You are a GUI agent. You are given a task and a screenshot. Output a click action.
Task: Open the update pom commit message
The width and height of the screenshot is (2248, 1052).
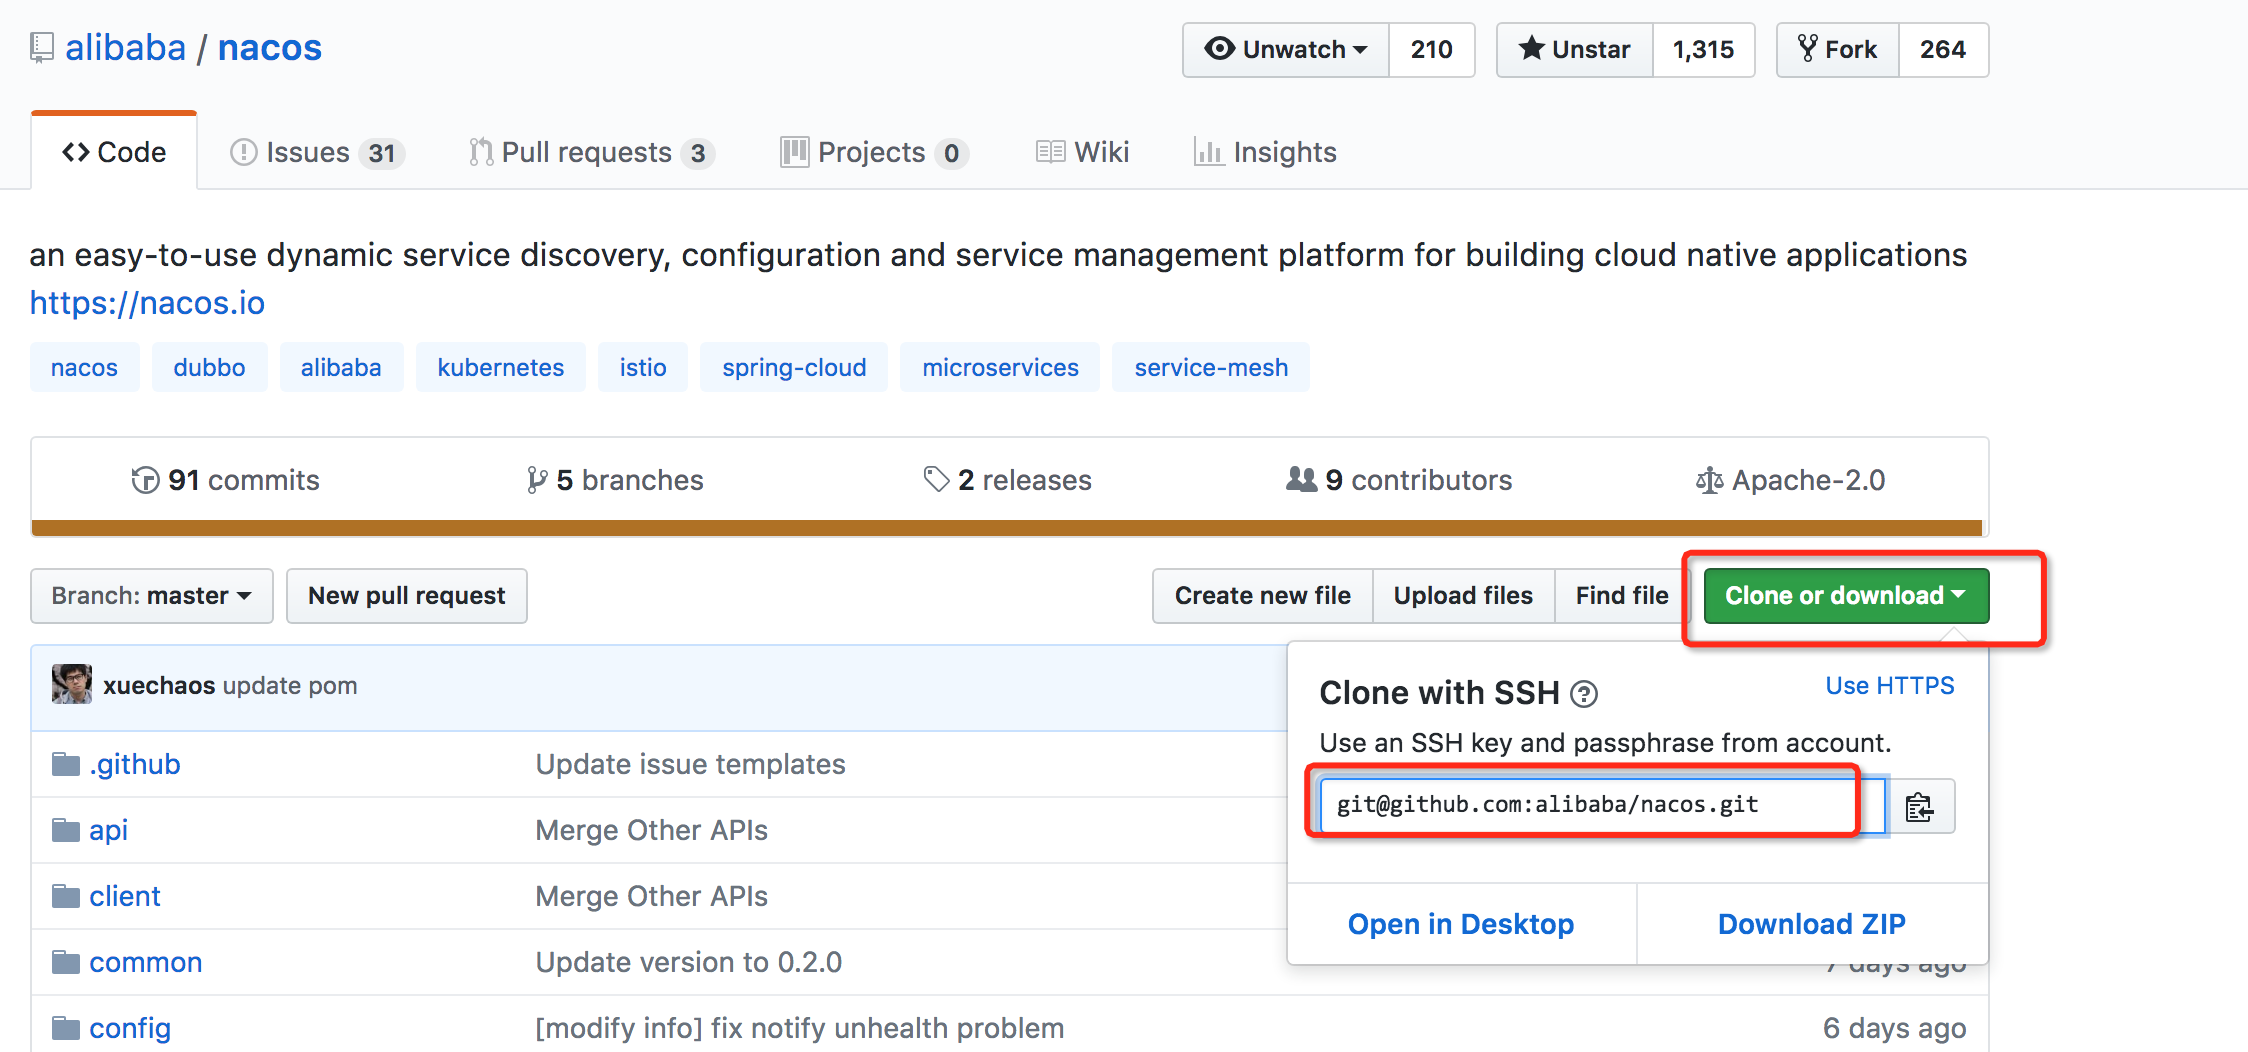pyautogui.click(x=290, y=685)
